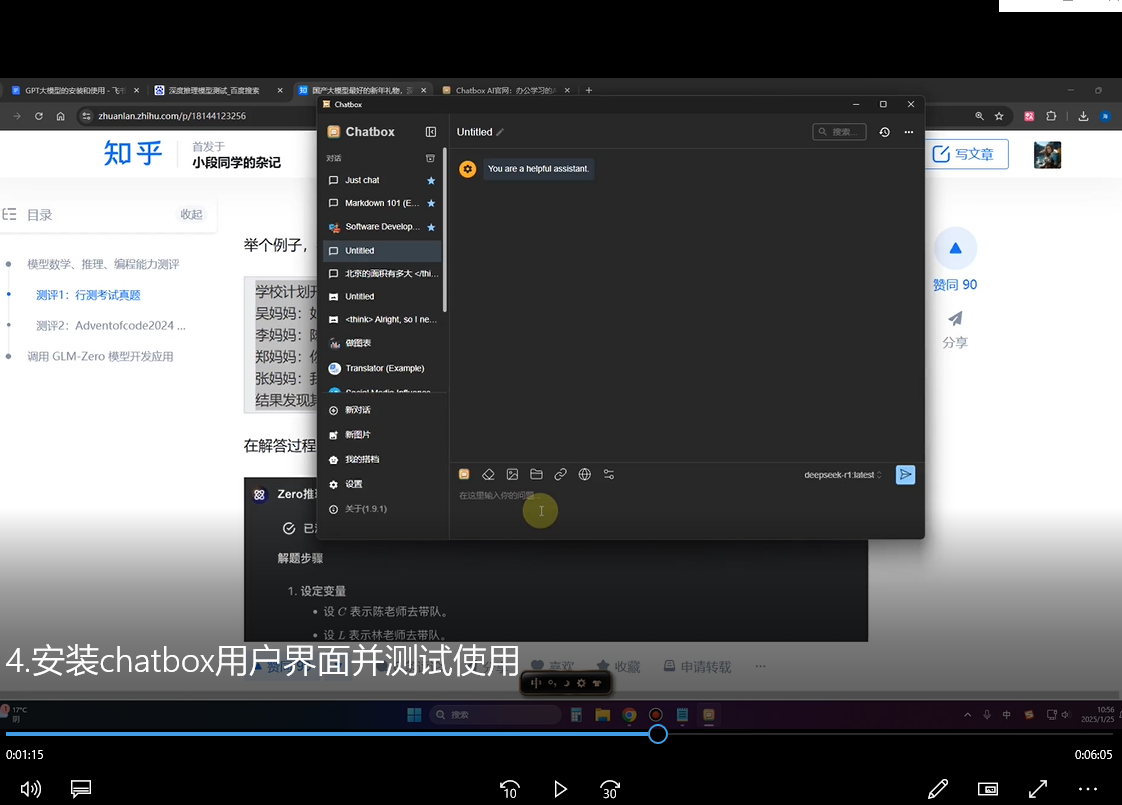
Task: Click the video edit pencil icon
Action: (938, 789)
